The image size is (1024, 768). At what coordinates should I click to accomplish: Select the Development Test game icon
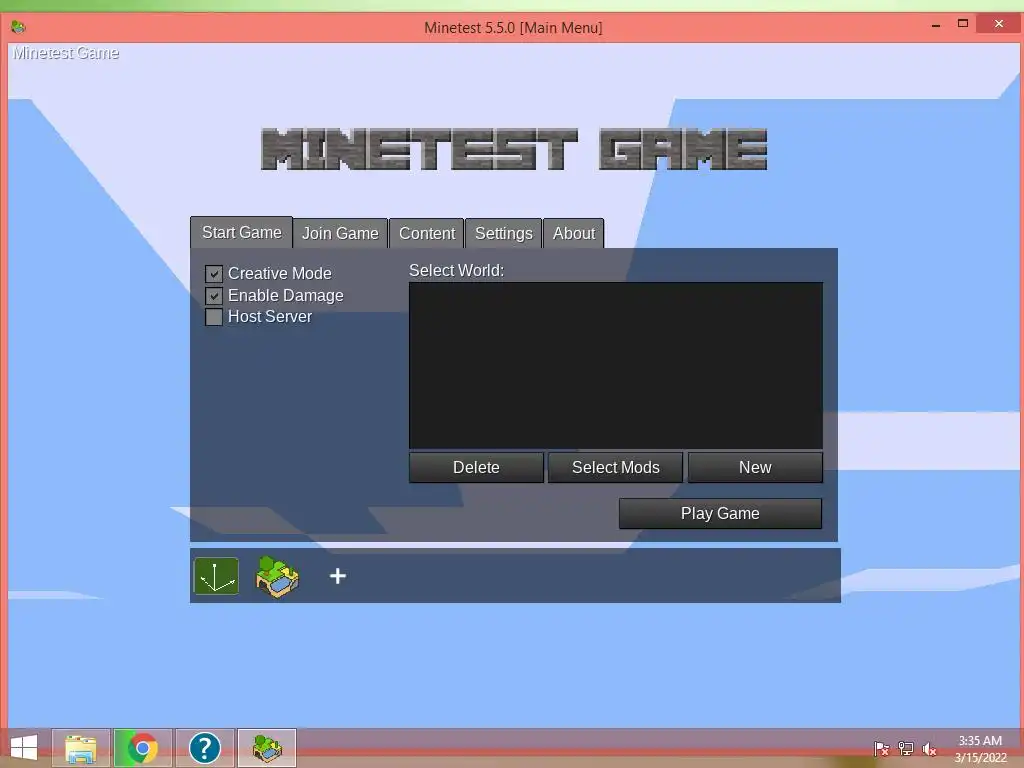(216, 576)
